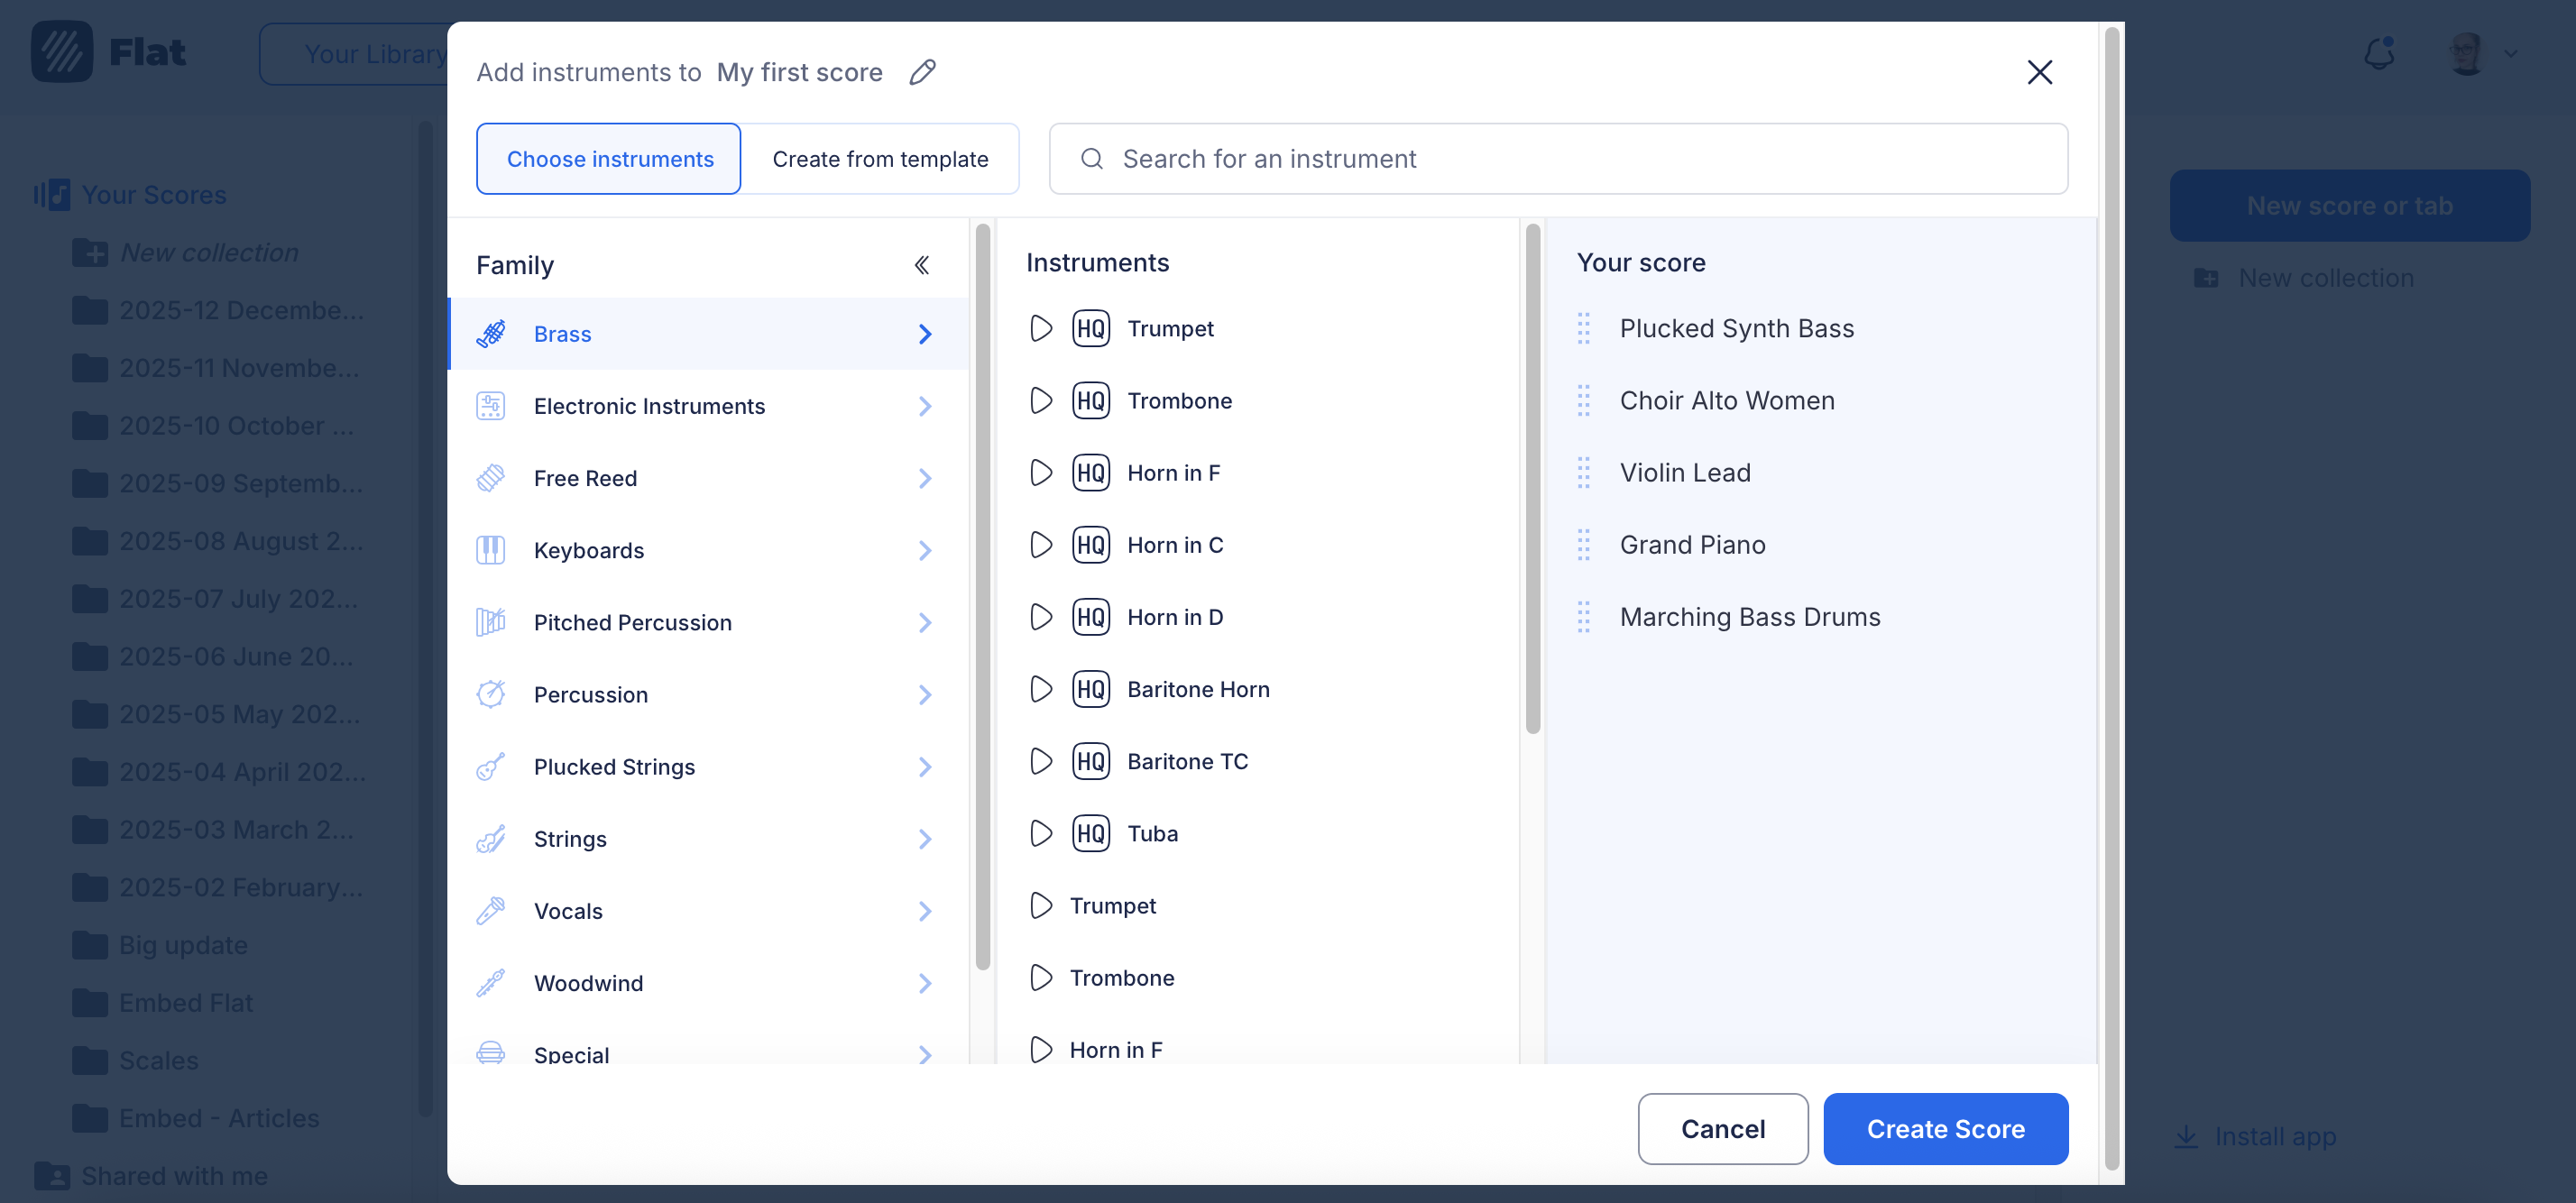Click the pencil icon to rename score
2576x1203 pixels.
pos(922,72)
